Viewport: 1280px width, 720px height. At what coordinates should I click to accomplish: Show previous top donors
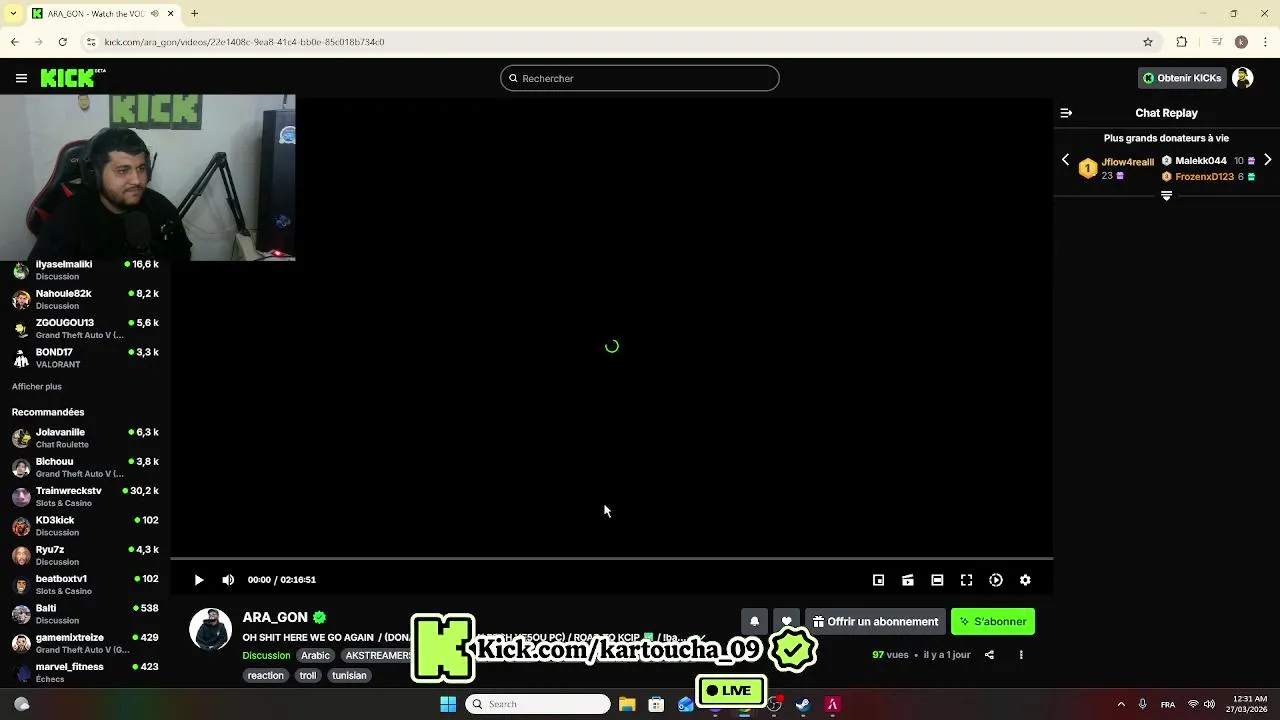click(1065, 160)
